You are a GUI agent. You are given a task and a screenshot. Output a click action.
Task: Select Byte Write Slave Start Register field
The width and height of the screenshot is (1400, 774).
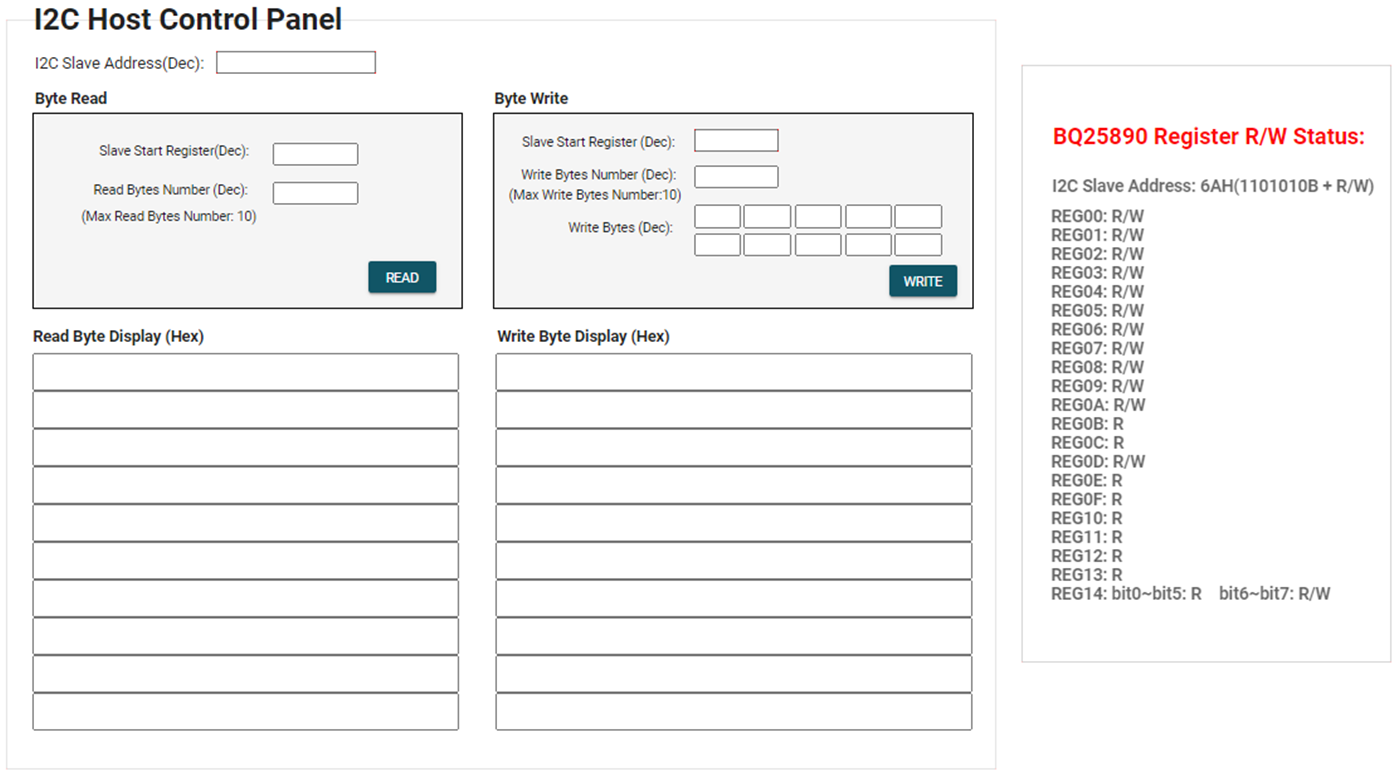click(x=736, y=141)
